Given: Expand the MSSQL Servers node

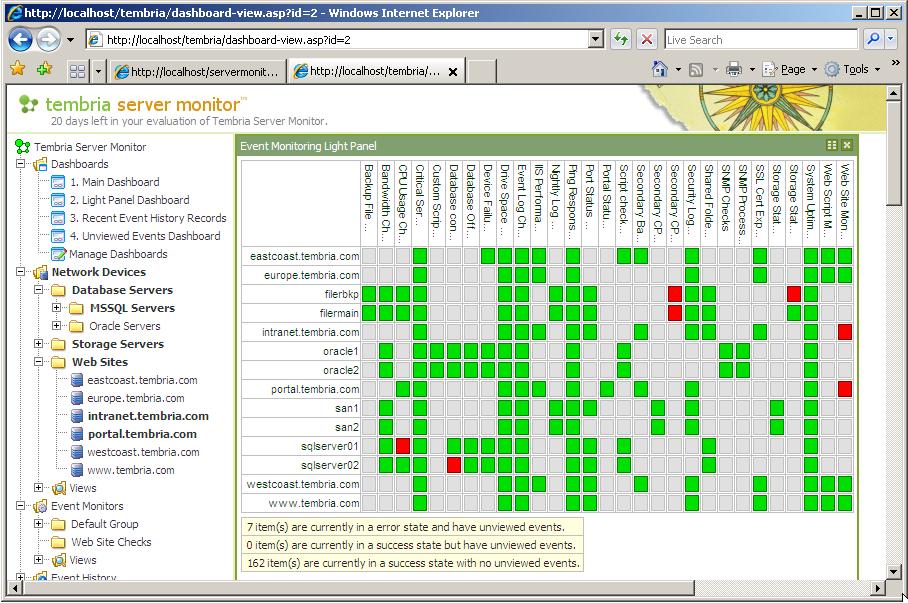Looking at the screenshot, I should click(x=56, y=308).
